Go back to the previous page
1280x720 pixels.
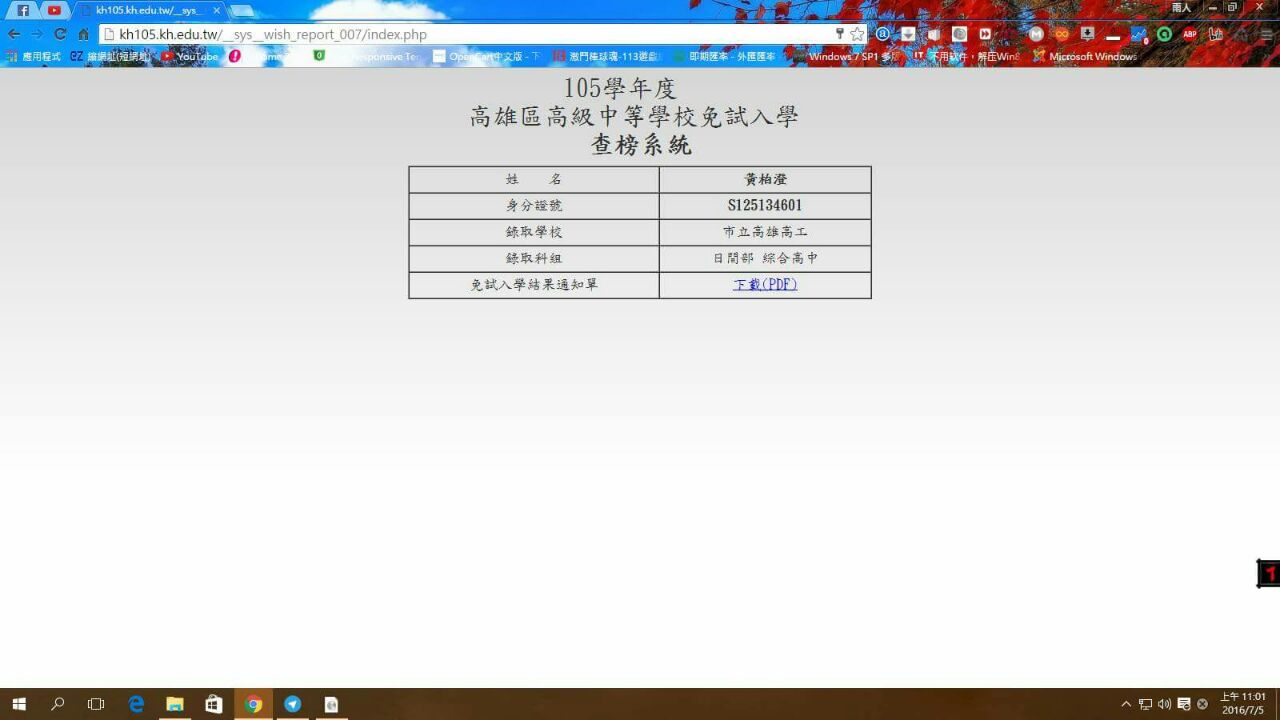tap(14, 34)
